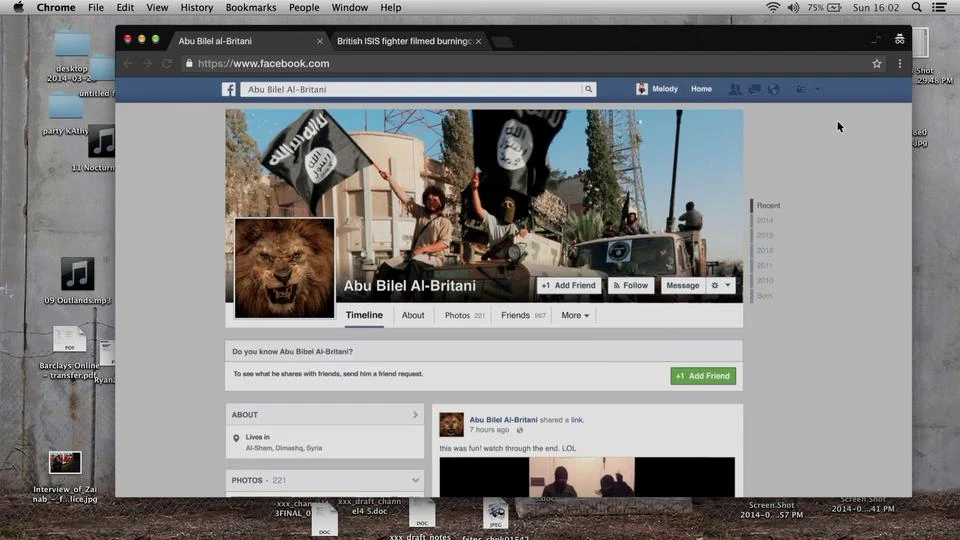
Task: Switch to the Timeline tab
Action: pyautogui.click(x=364, y=315)
